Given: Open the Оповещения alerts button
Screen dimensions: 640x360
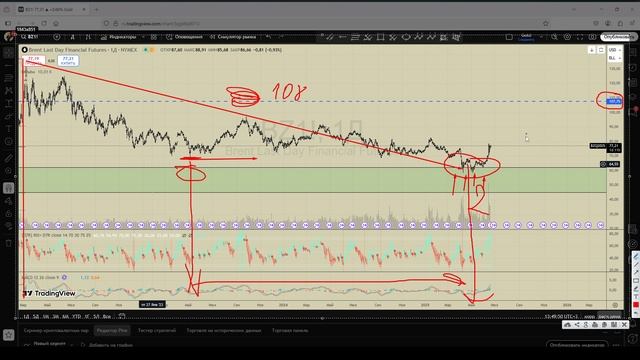Looking at the screenshot, I should (184, 37).
